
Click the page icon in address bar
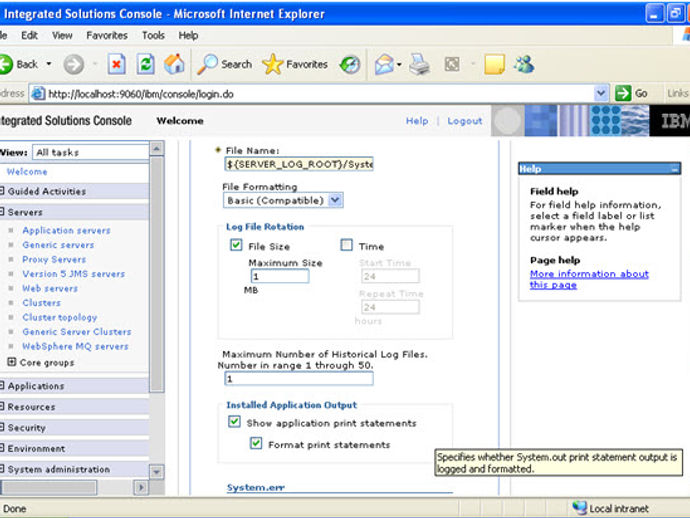point(38,94)
